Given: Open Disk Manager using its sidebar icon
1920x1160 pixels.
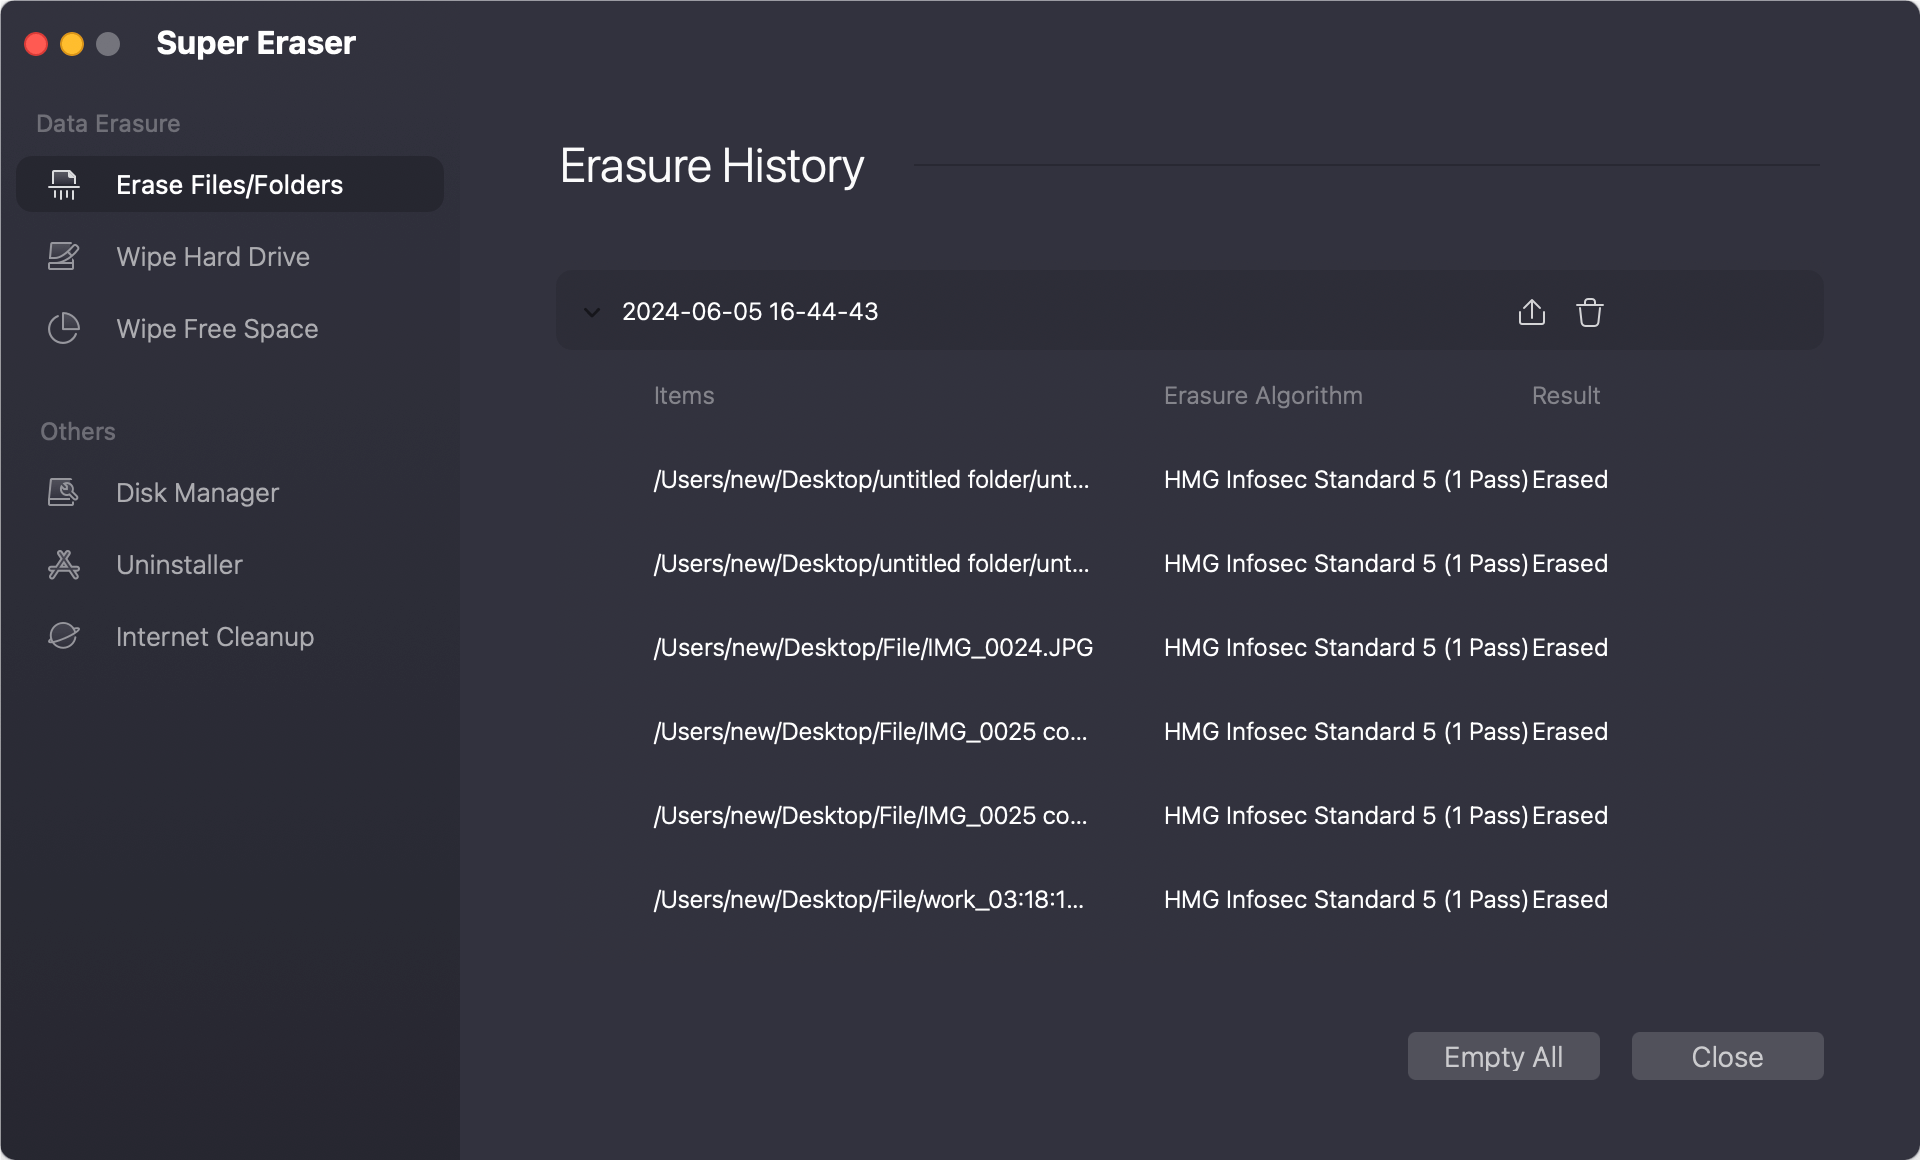Looking at the screenshot, I should click(62, 492).
